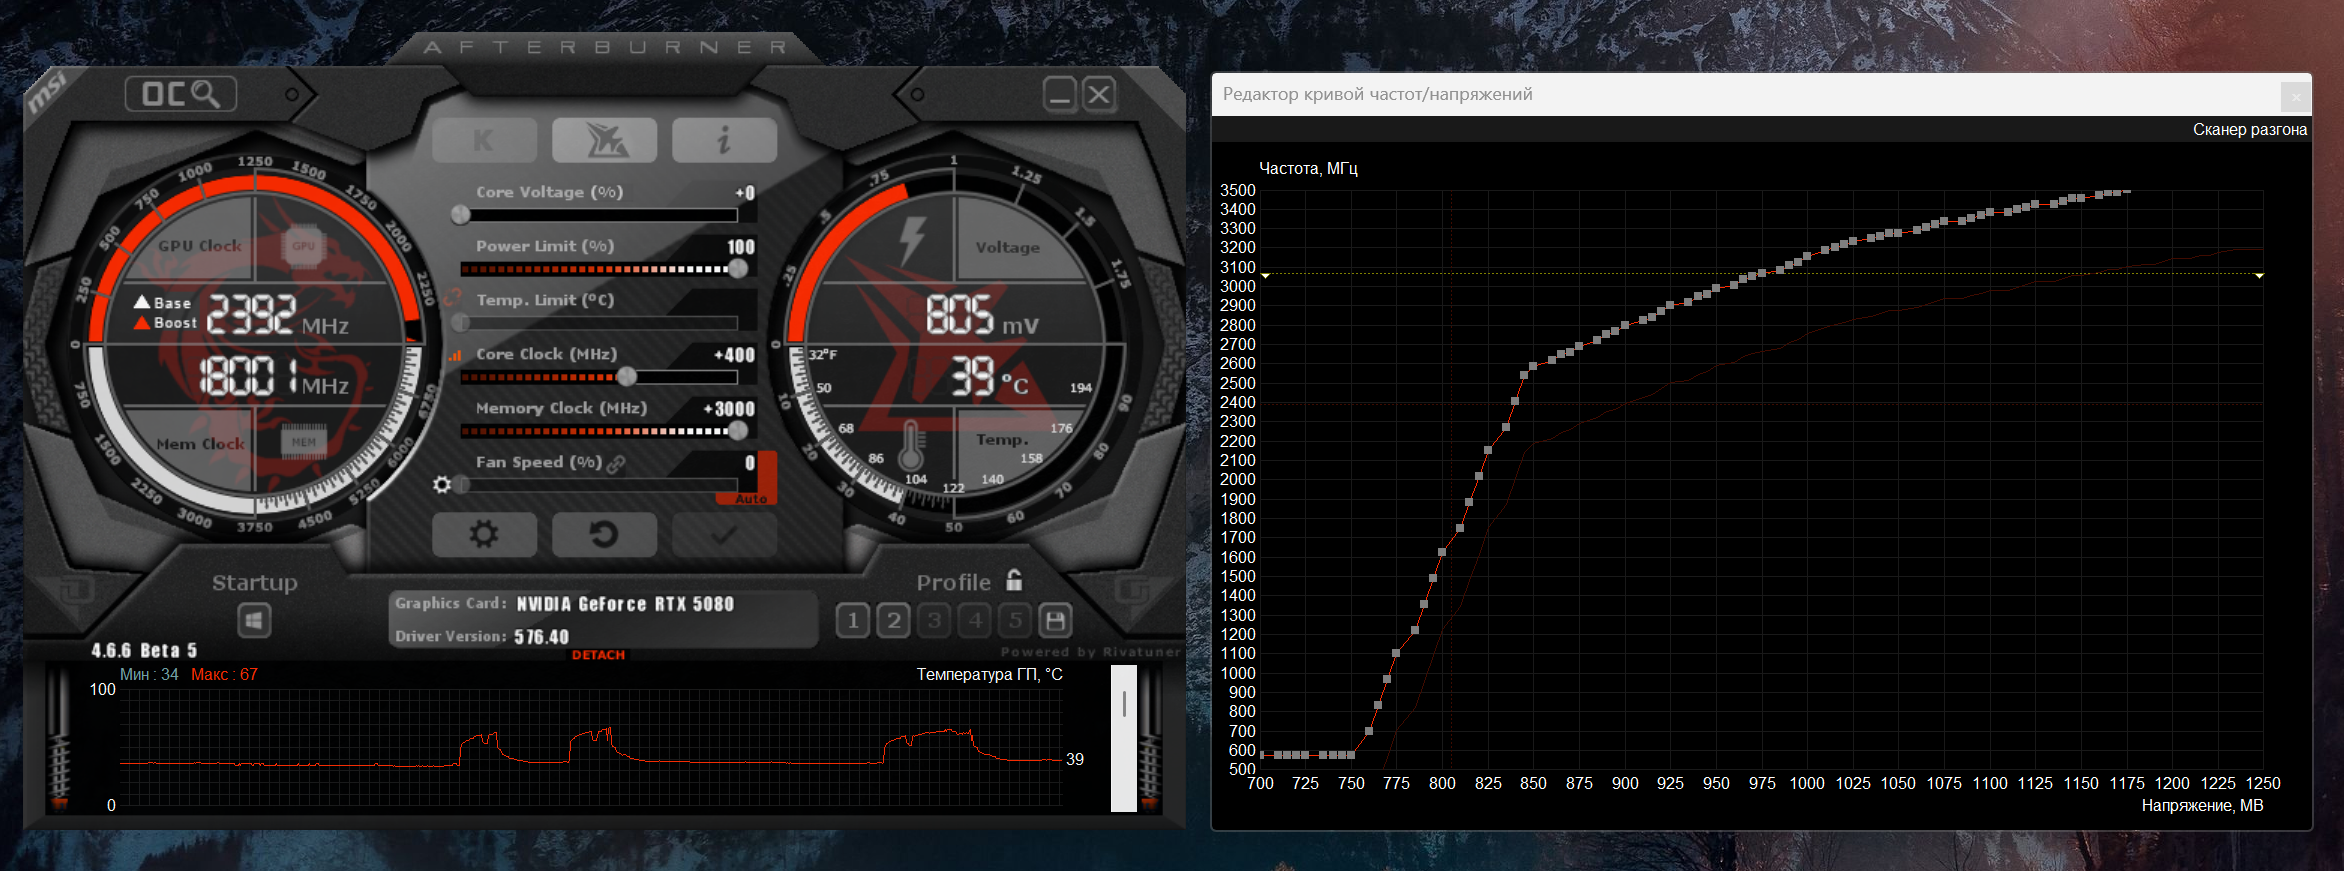
Task: Click the DETACH monitor link
Action: coord(598,655)
